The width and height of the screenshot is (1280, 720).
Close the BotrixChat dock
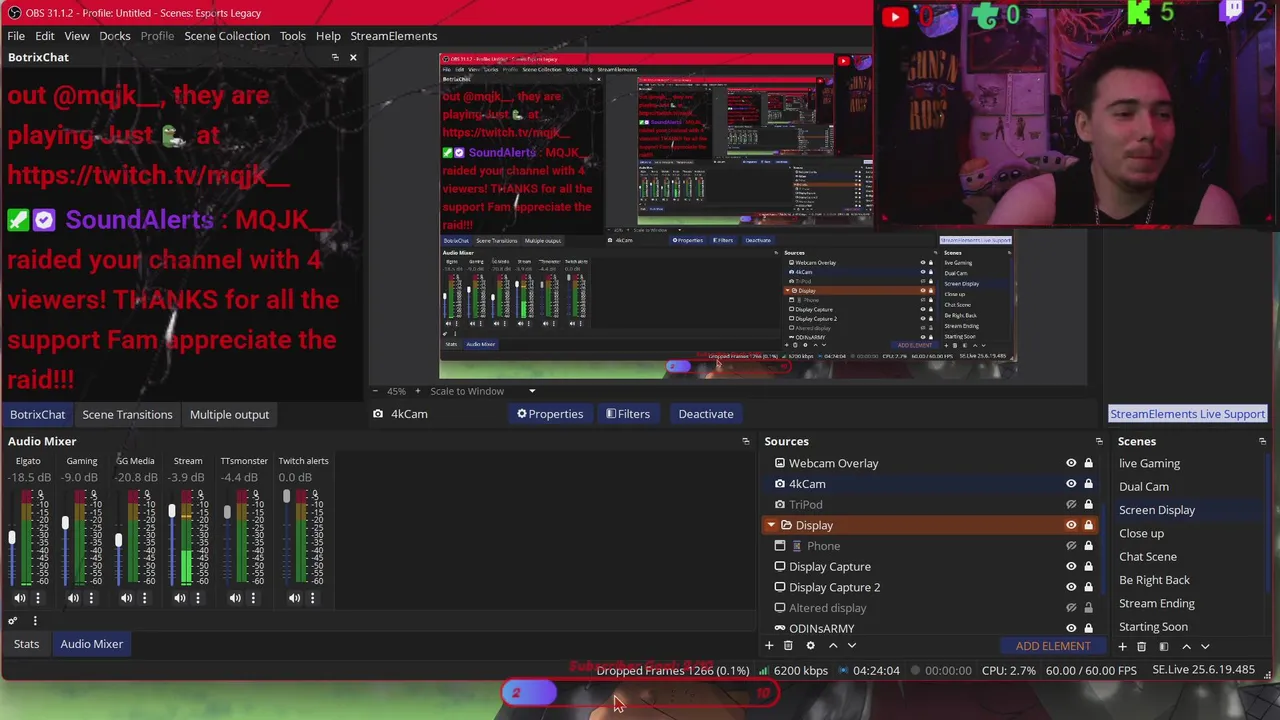[x=353, y=57]
